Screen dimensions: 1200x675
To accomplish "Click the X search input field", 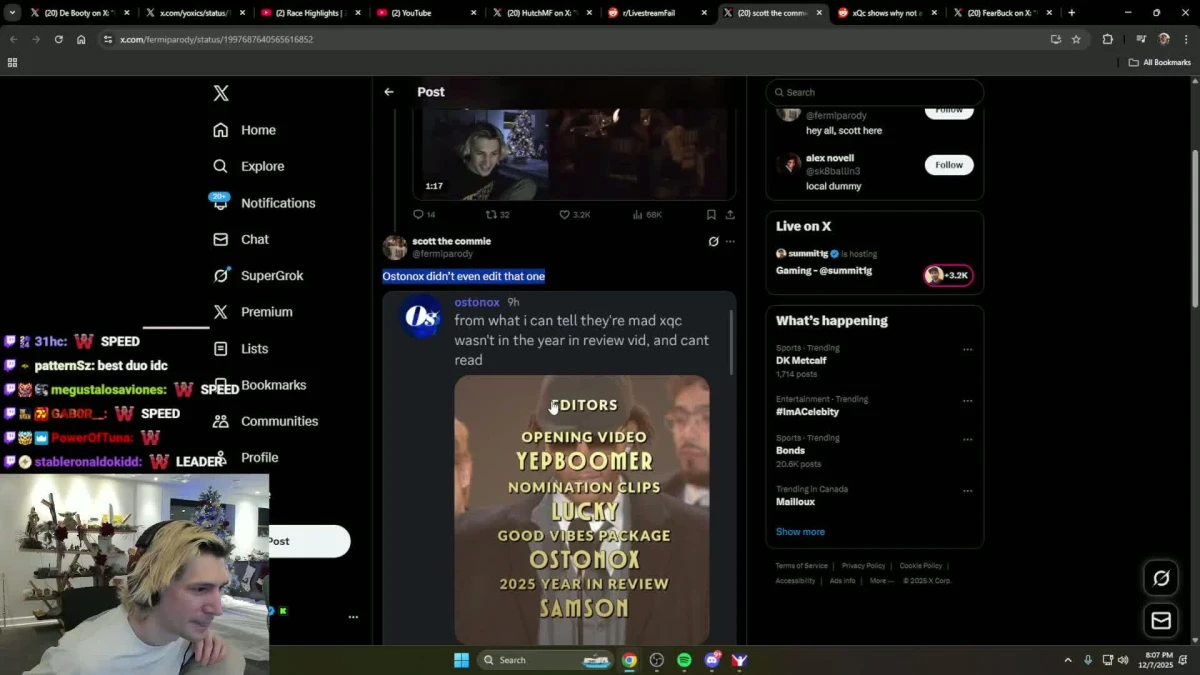I will pyautogui.click(x=880, y=92).
